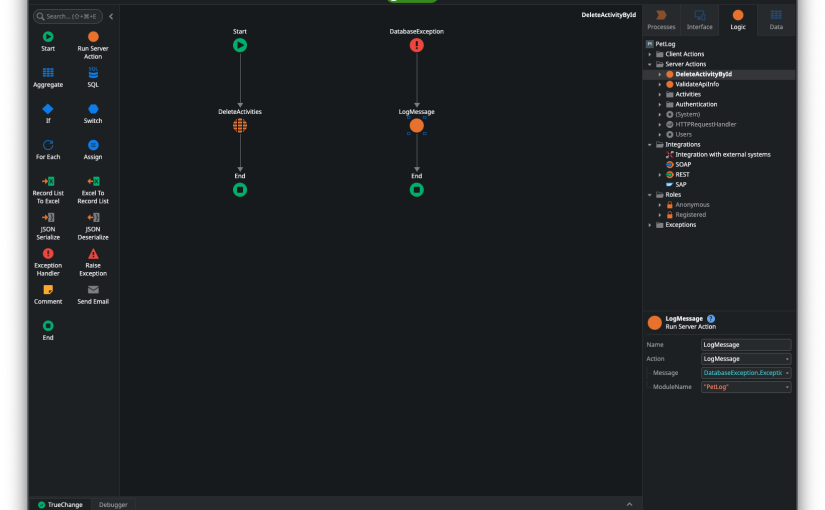Image resolution: width=825 pixels, height=510 pixels.
Task: Switch to the Data tab
Action: [776, 20]
